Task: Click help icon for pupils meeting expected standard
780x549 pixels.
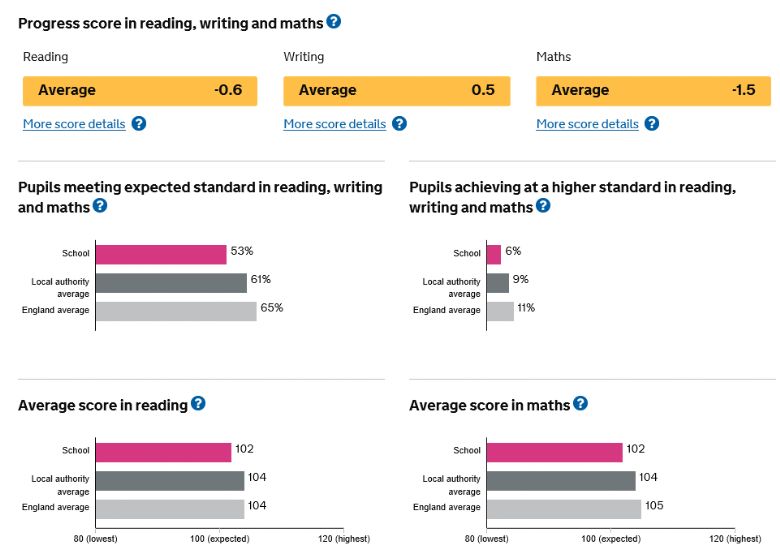Action: (x=100, y=205)
